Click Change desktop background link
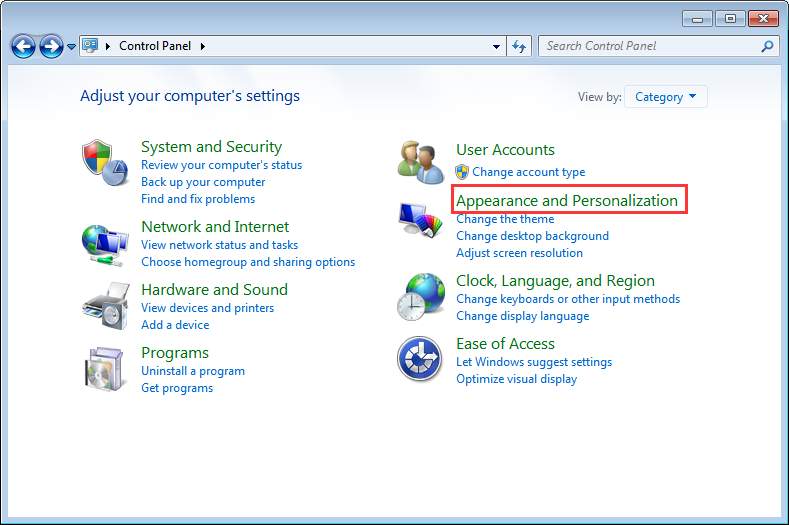Viewport: 789px width, 525px height. click(x=532, y=236)
